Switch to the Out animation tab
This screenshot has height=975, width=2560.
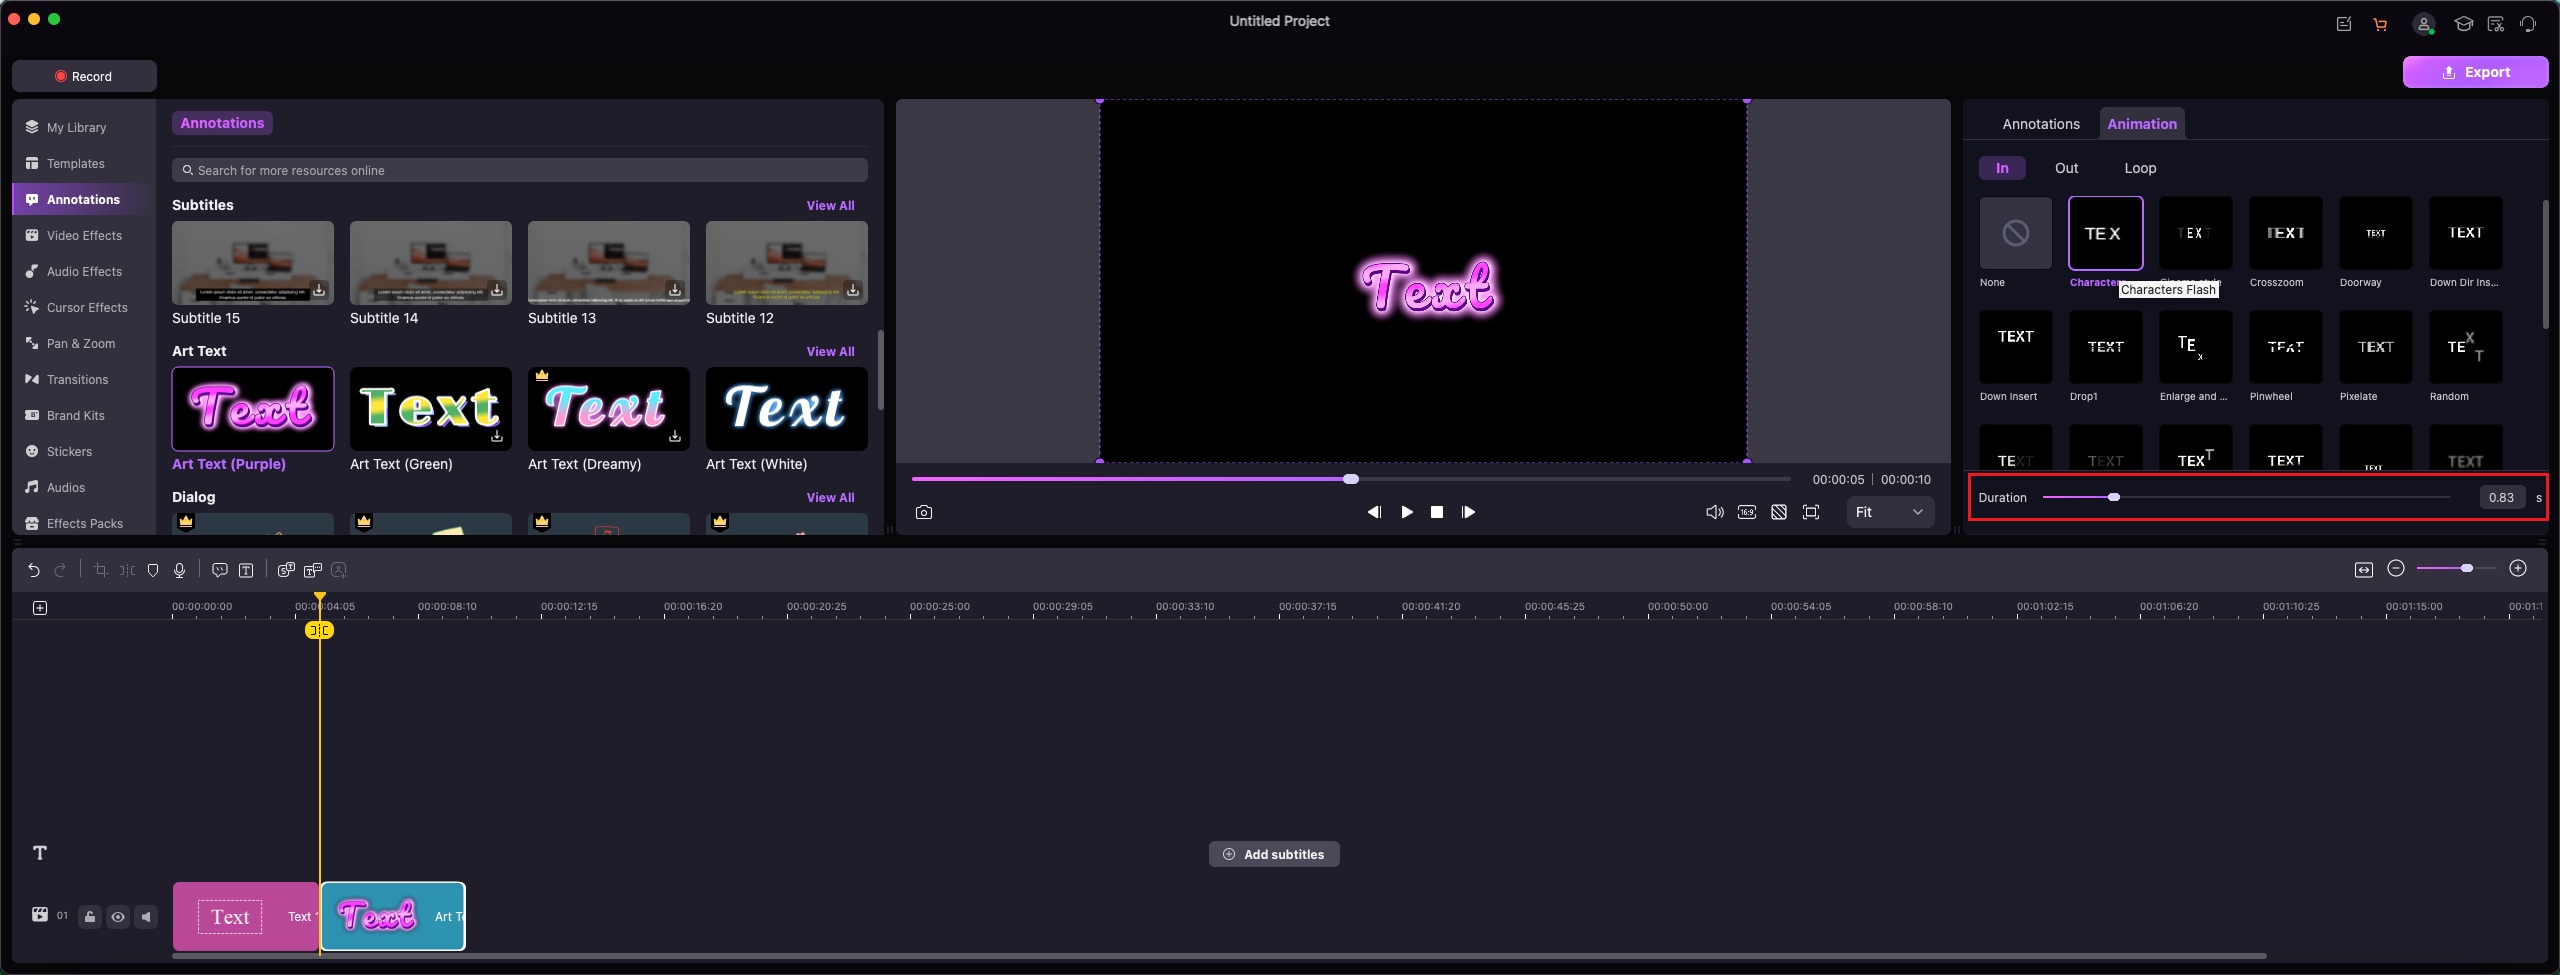coord(2065,168)
